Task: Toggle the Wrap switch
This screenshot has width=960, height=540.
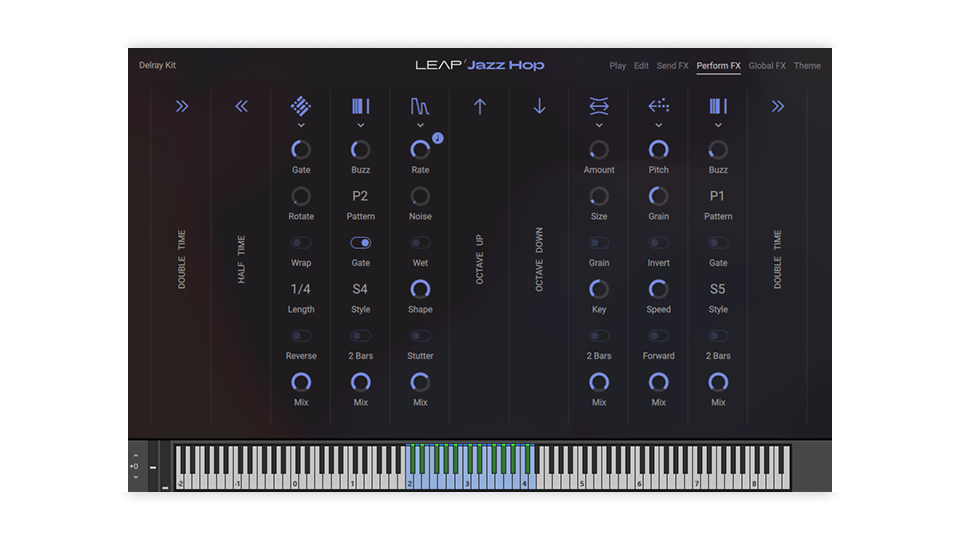Action: [x=301, y=243]
